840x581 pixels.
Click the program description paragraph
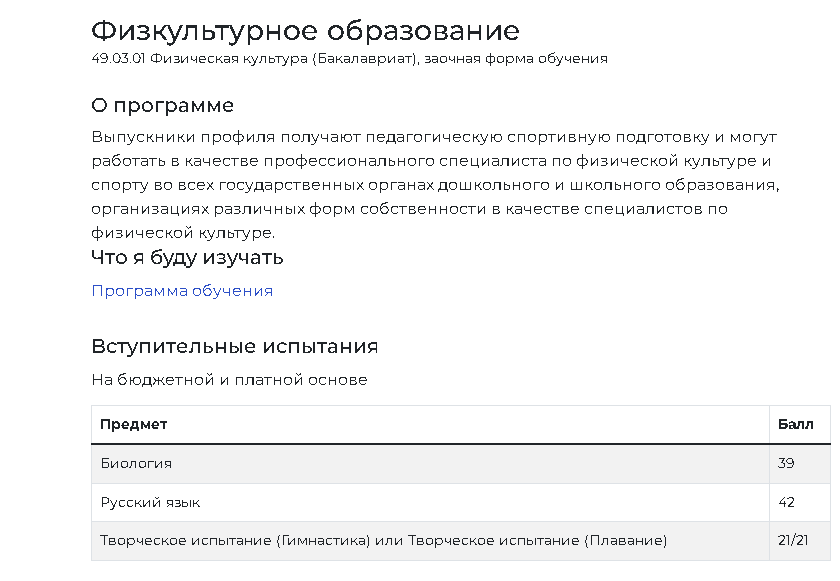436,185
